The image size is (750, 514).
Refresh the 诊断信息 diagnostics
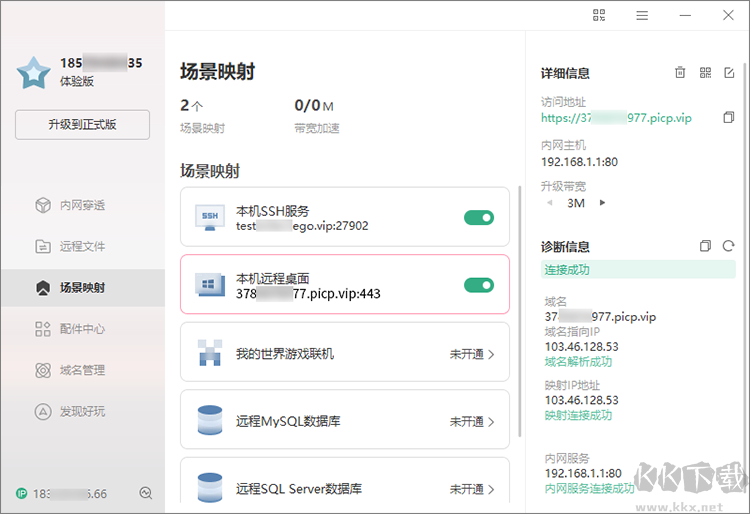pyautogui.click(x=729, y=246)
